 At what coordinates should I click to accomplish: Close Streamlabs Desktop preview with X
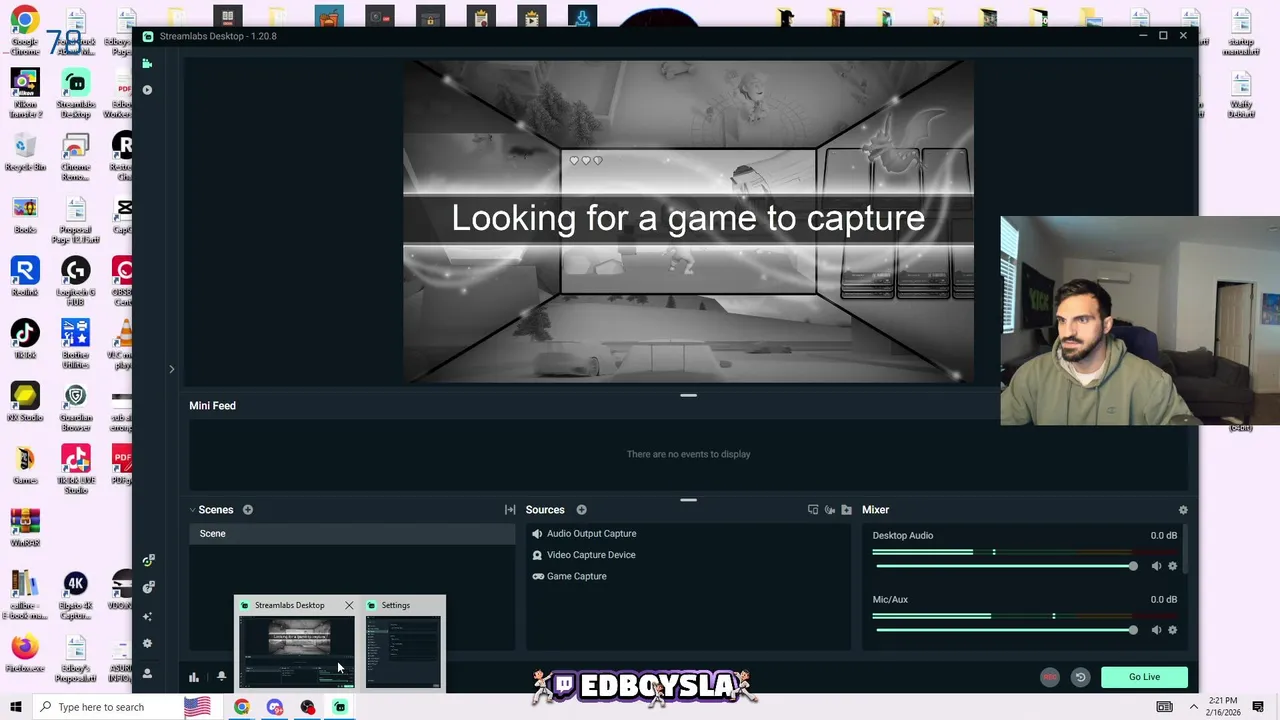[349, 605]
